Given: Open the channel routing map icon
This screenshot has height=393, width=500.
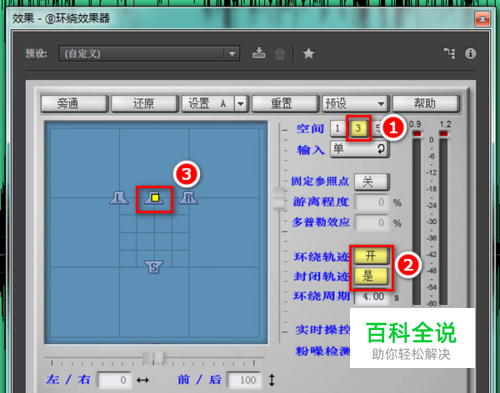Looking at the screenshot, I should (449, 53).
